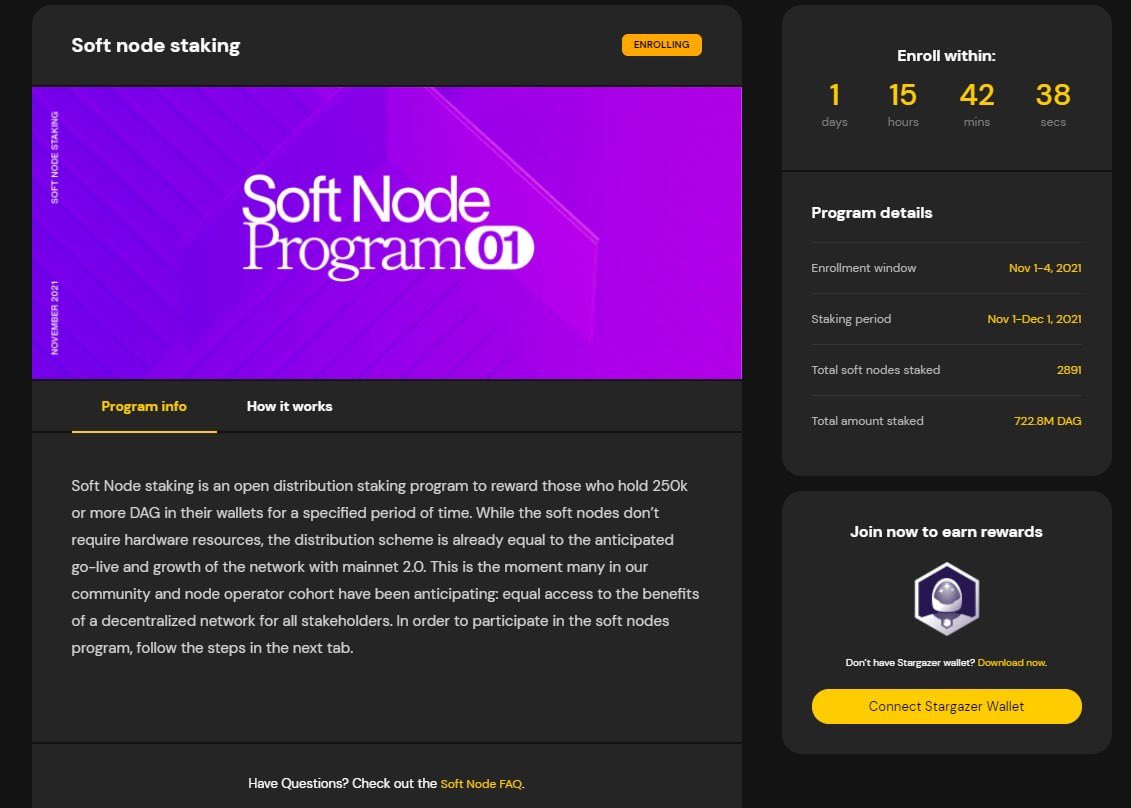
Task: Click the Connect Stargazer Wallet button
Action: (x=946, y=706)
